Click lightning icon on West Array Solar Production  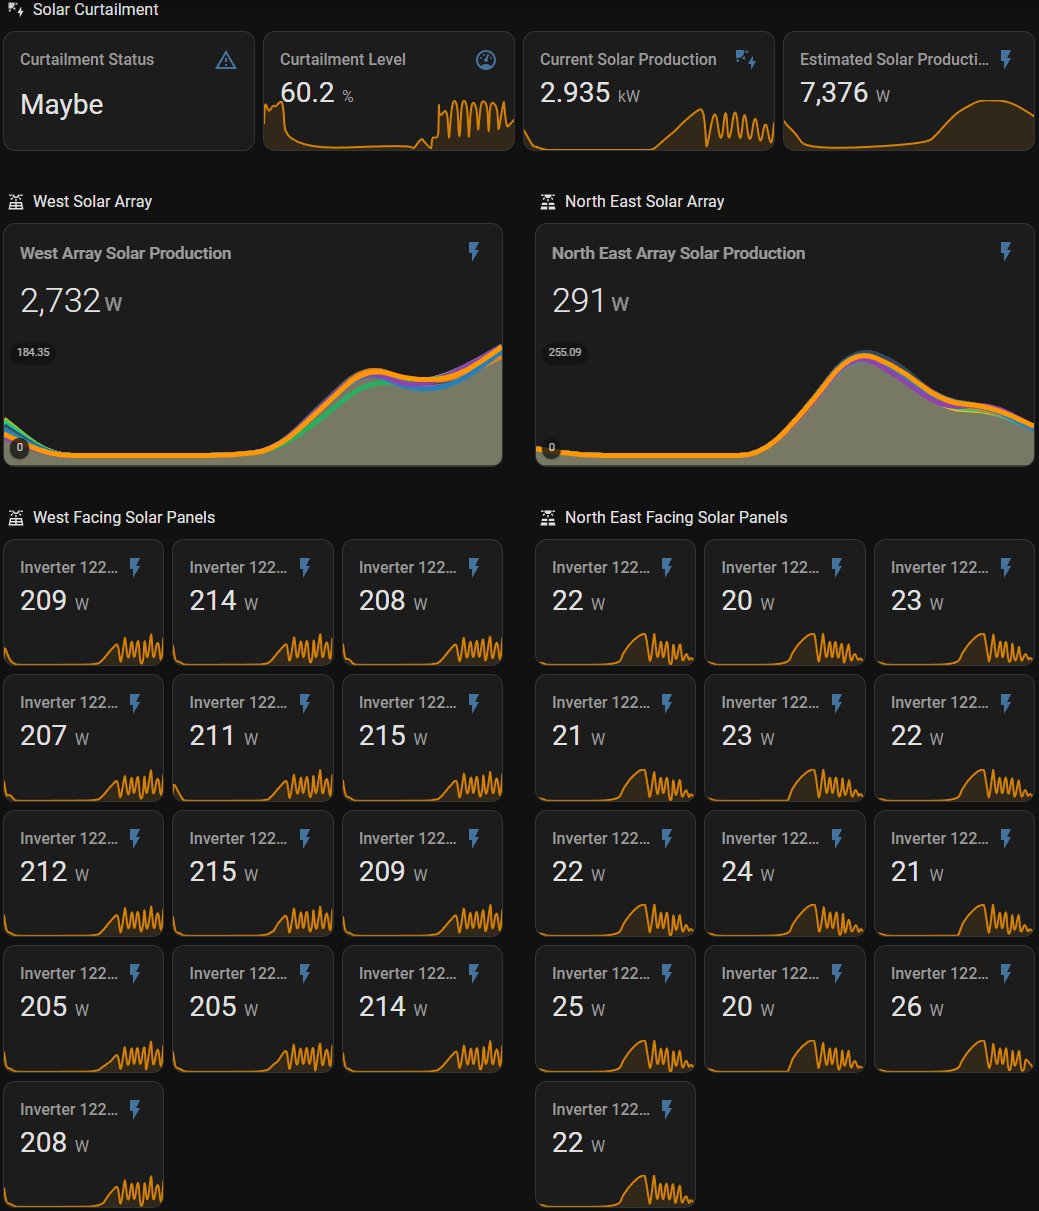tap(474, 252)
